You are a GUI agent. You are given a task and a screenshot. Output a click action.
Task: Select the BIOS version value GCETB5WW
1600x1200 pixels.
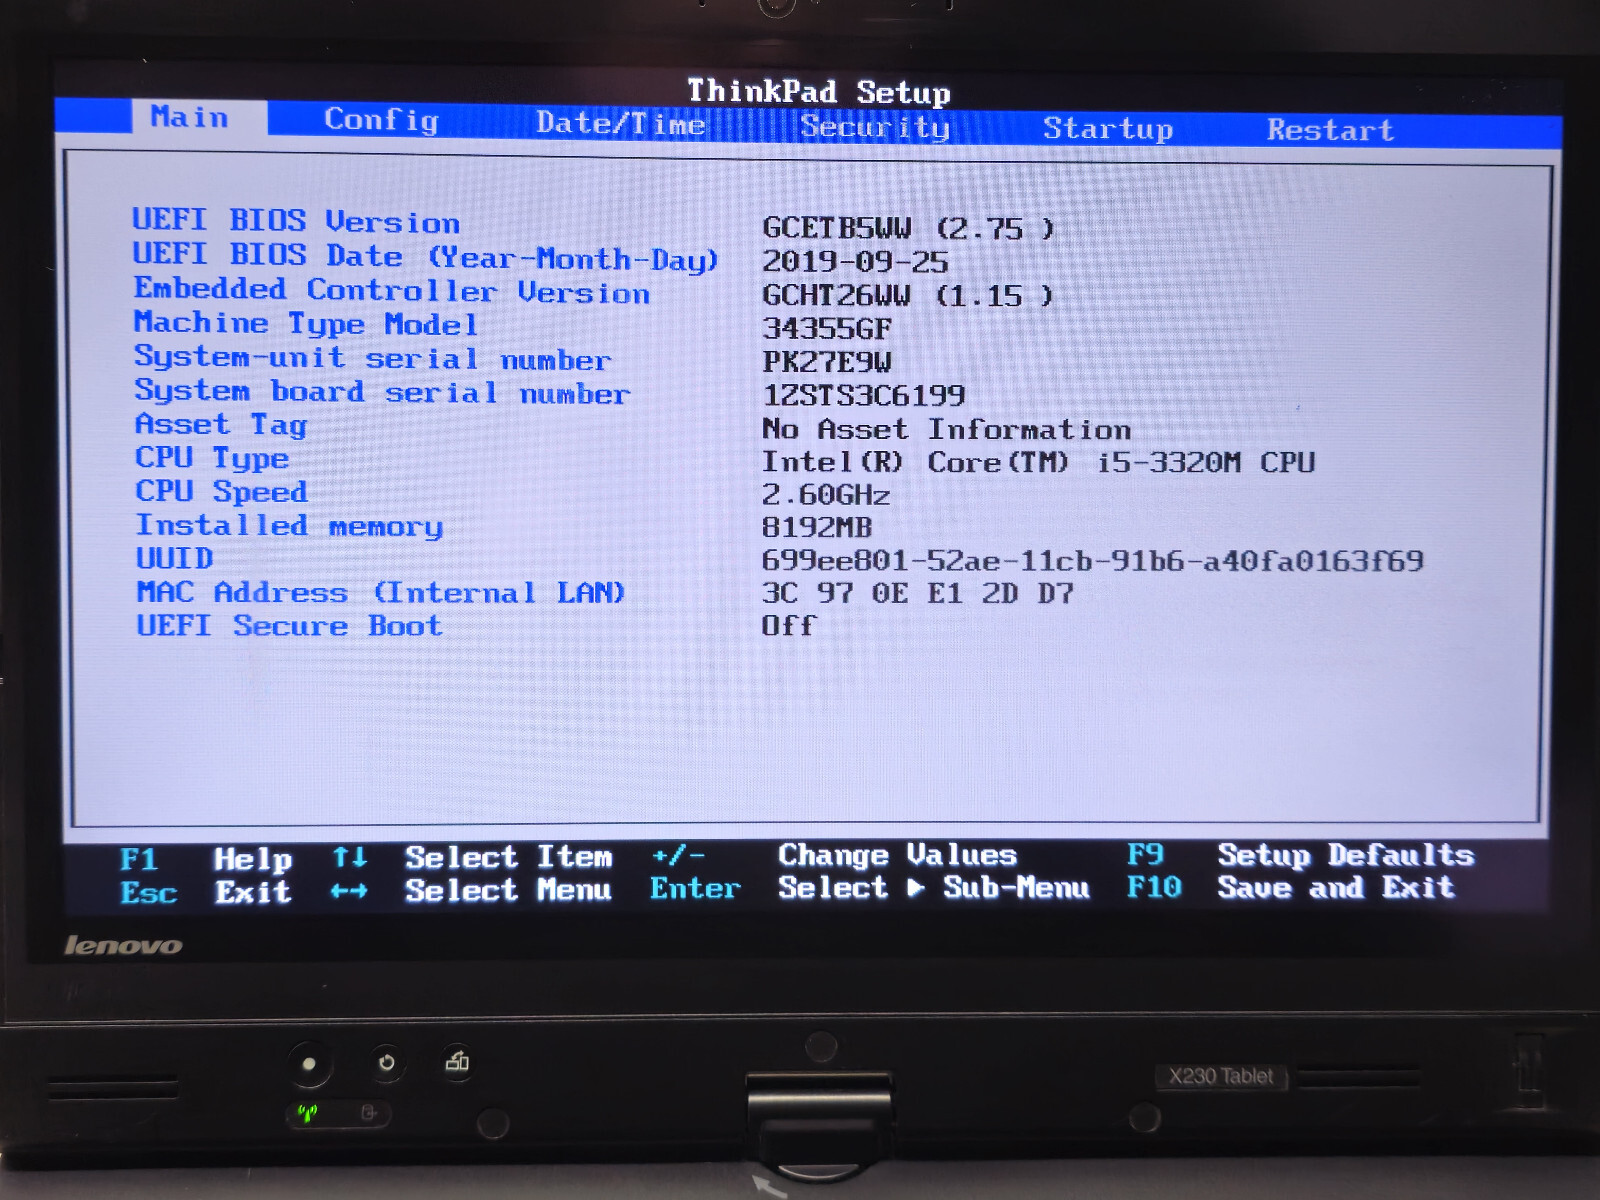point(908,228)
